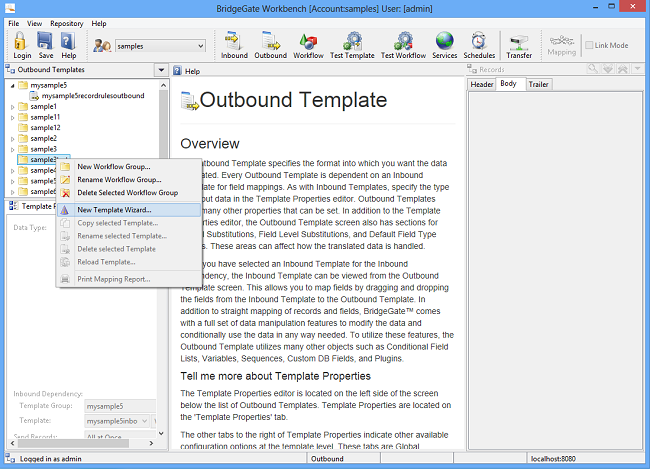Expand the sample11 tree node
Image resolution: width=650 pixels, height=469 pixels.
click(x=12, y=117)
